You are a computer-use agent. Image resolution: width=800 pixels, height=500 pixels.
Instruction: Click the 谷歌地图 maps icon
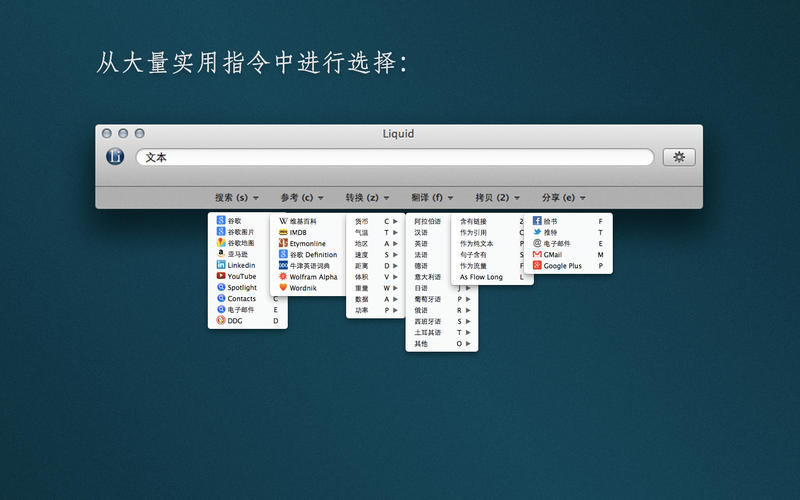pyautogui.click(x=221, y=243)
